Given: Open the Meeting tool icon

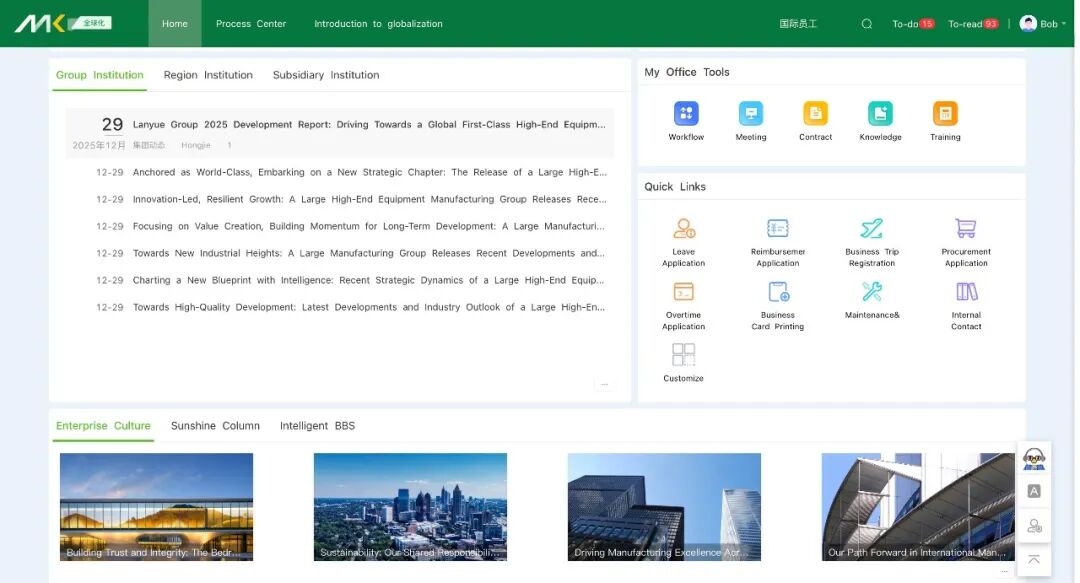Looking at the screenshot, I should tap(750, 114).
